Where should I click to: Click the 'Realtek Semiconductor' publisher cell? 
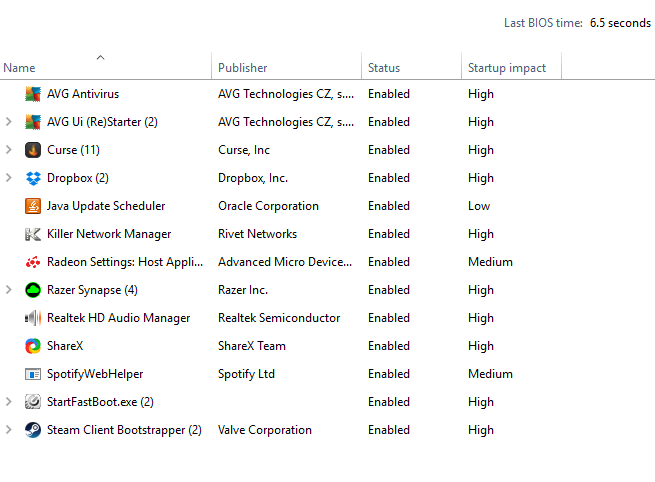279,318
